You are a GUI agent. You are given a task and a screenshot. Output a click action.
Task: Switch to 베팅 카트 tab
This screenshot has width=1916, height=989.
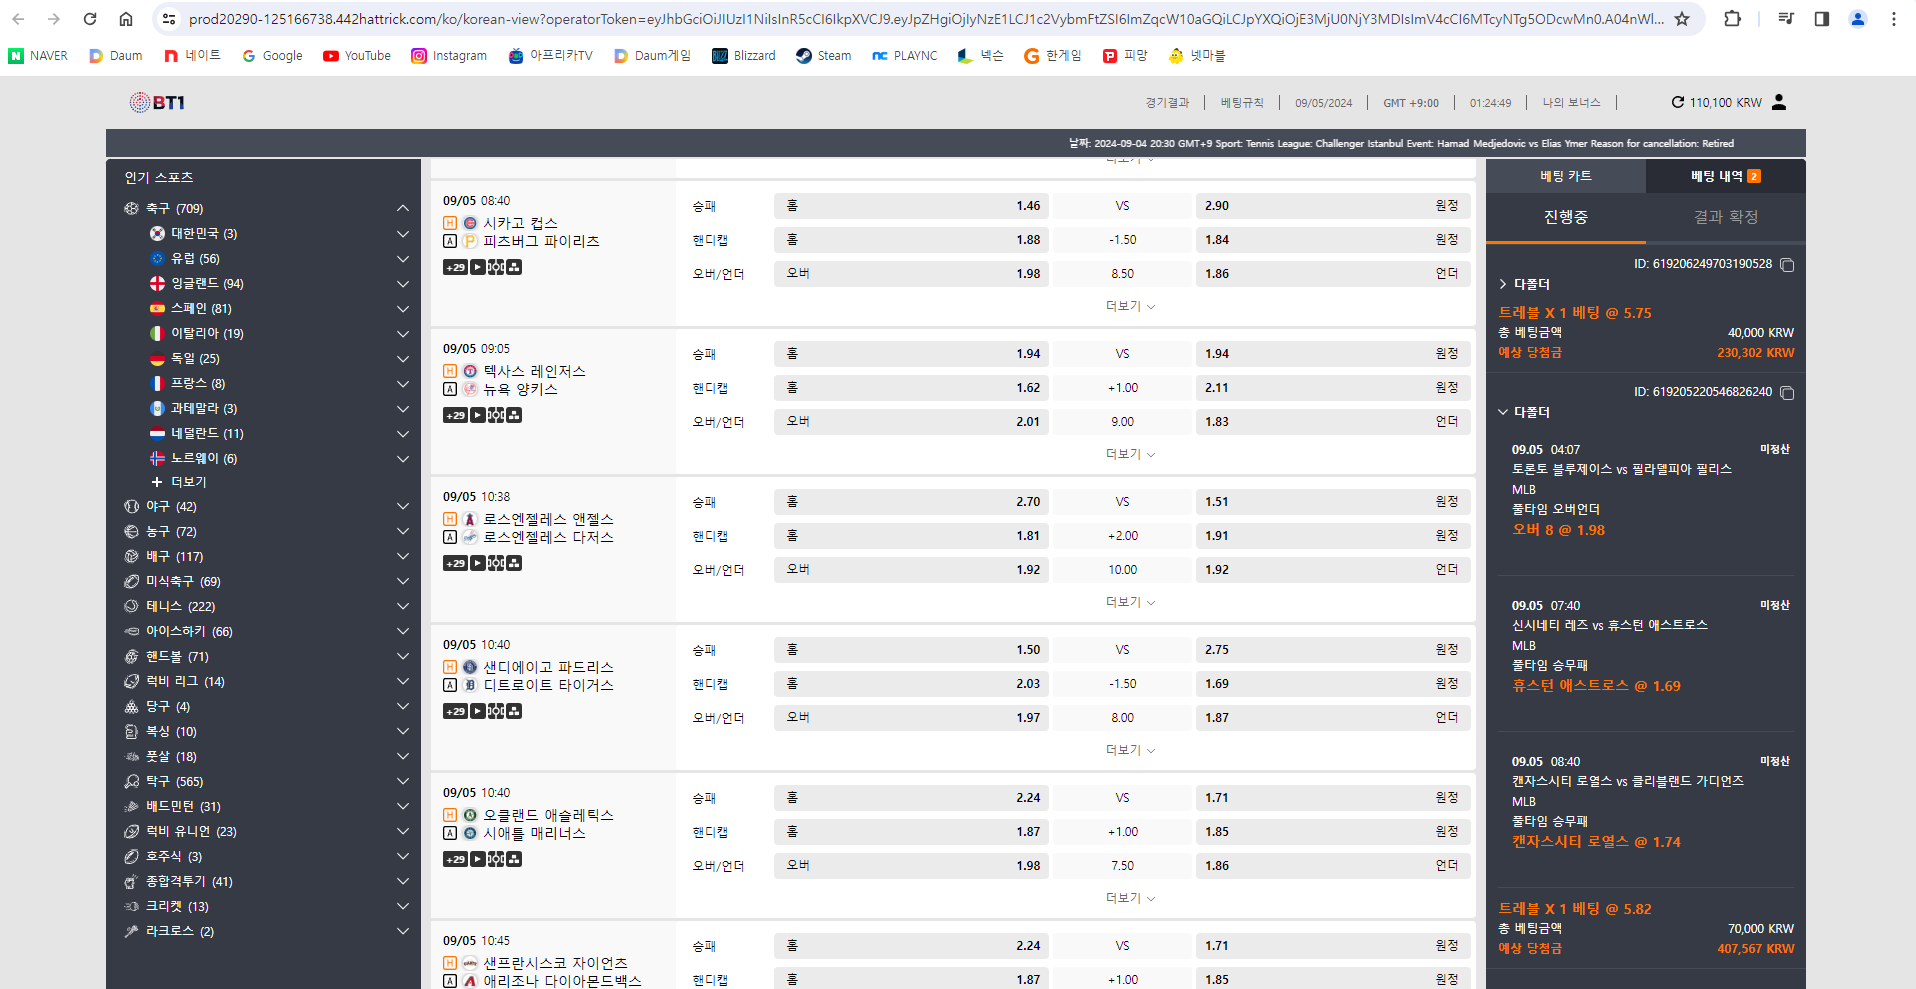point(1566,176)
